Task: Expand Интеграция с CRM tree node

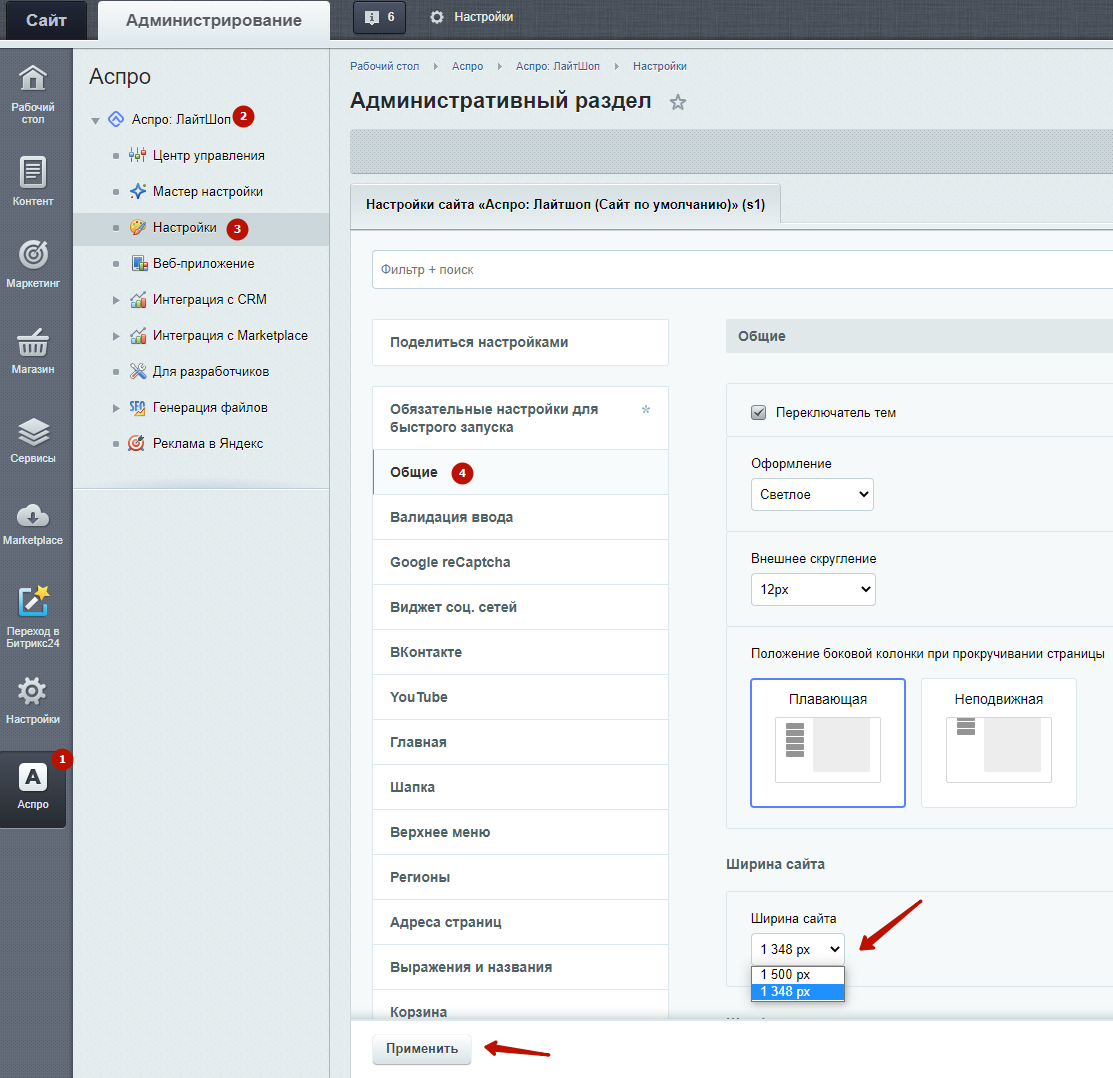Action: 116,300
